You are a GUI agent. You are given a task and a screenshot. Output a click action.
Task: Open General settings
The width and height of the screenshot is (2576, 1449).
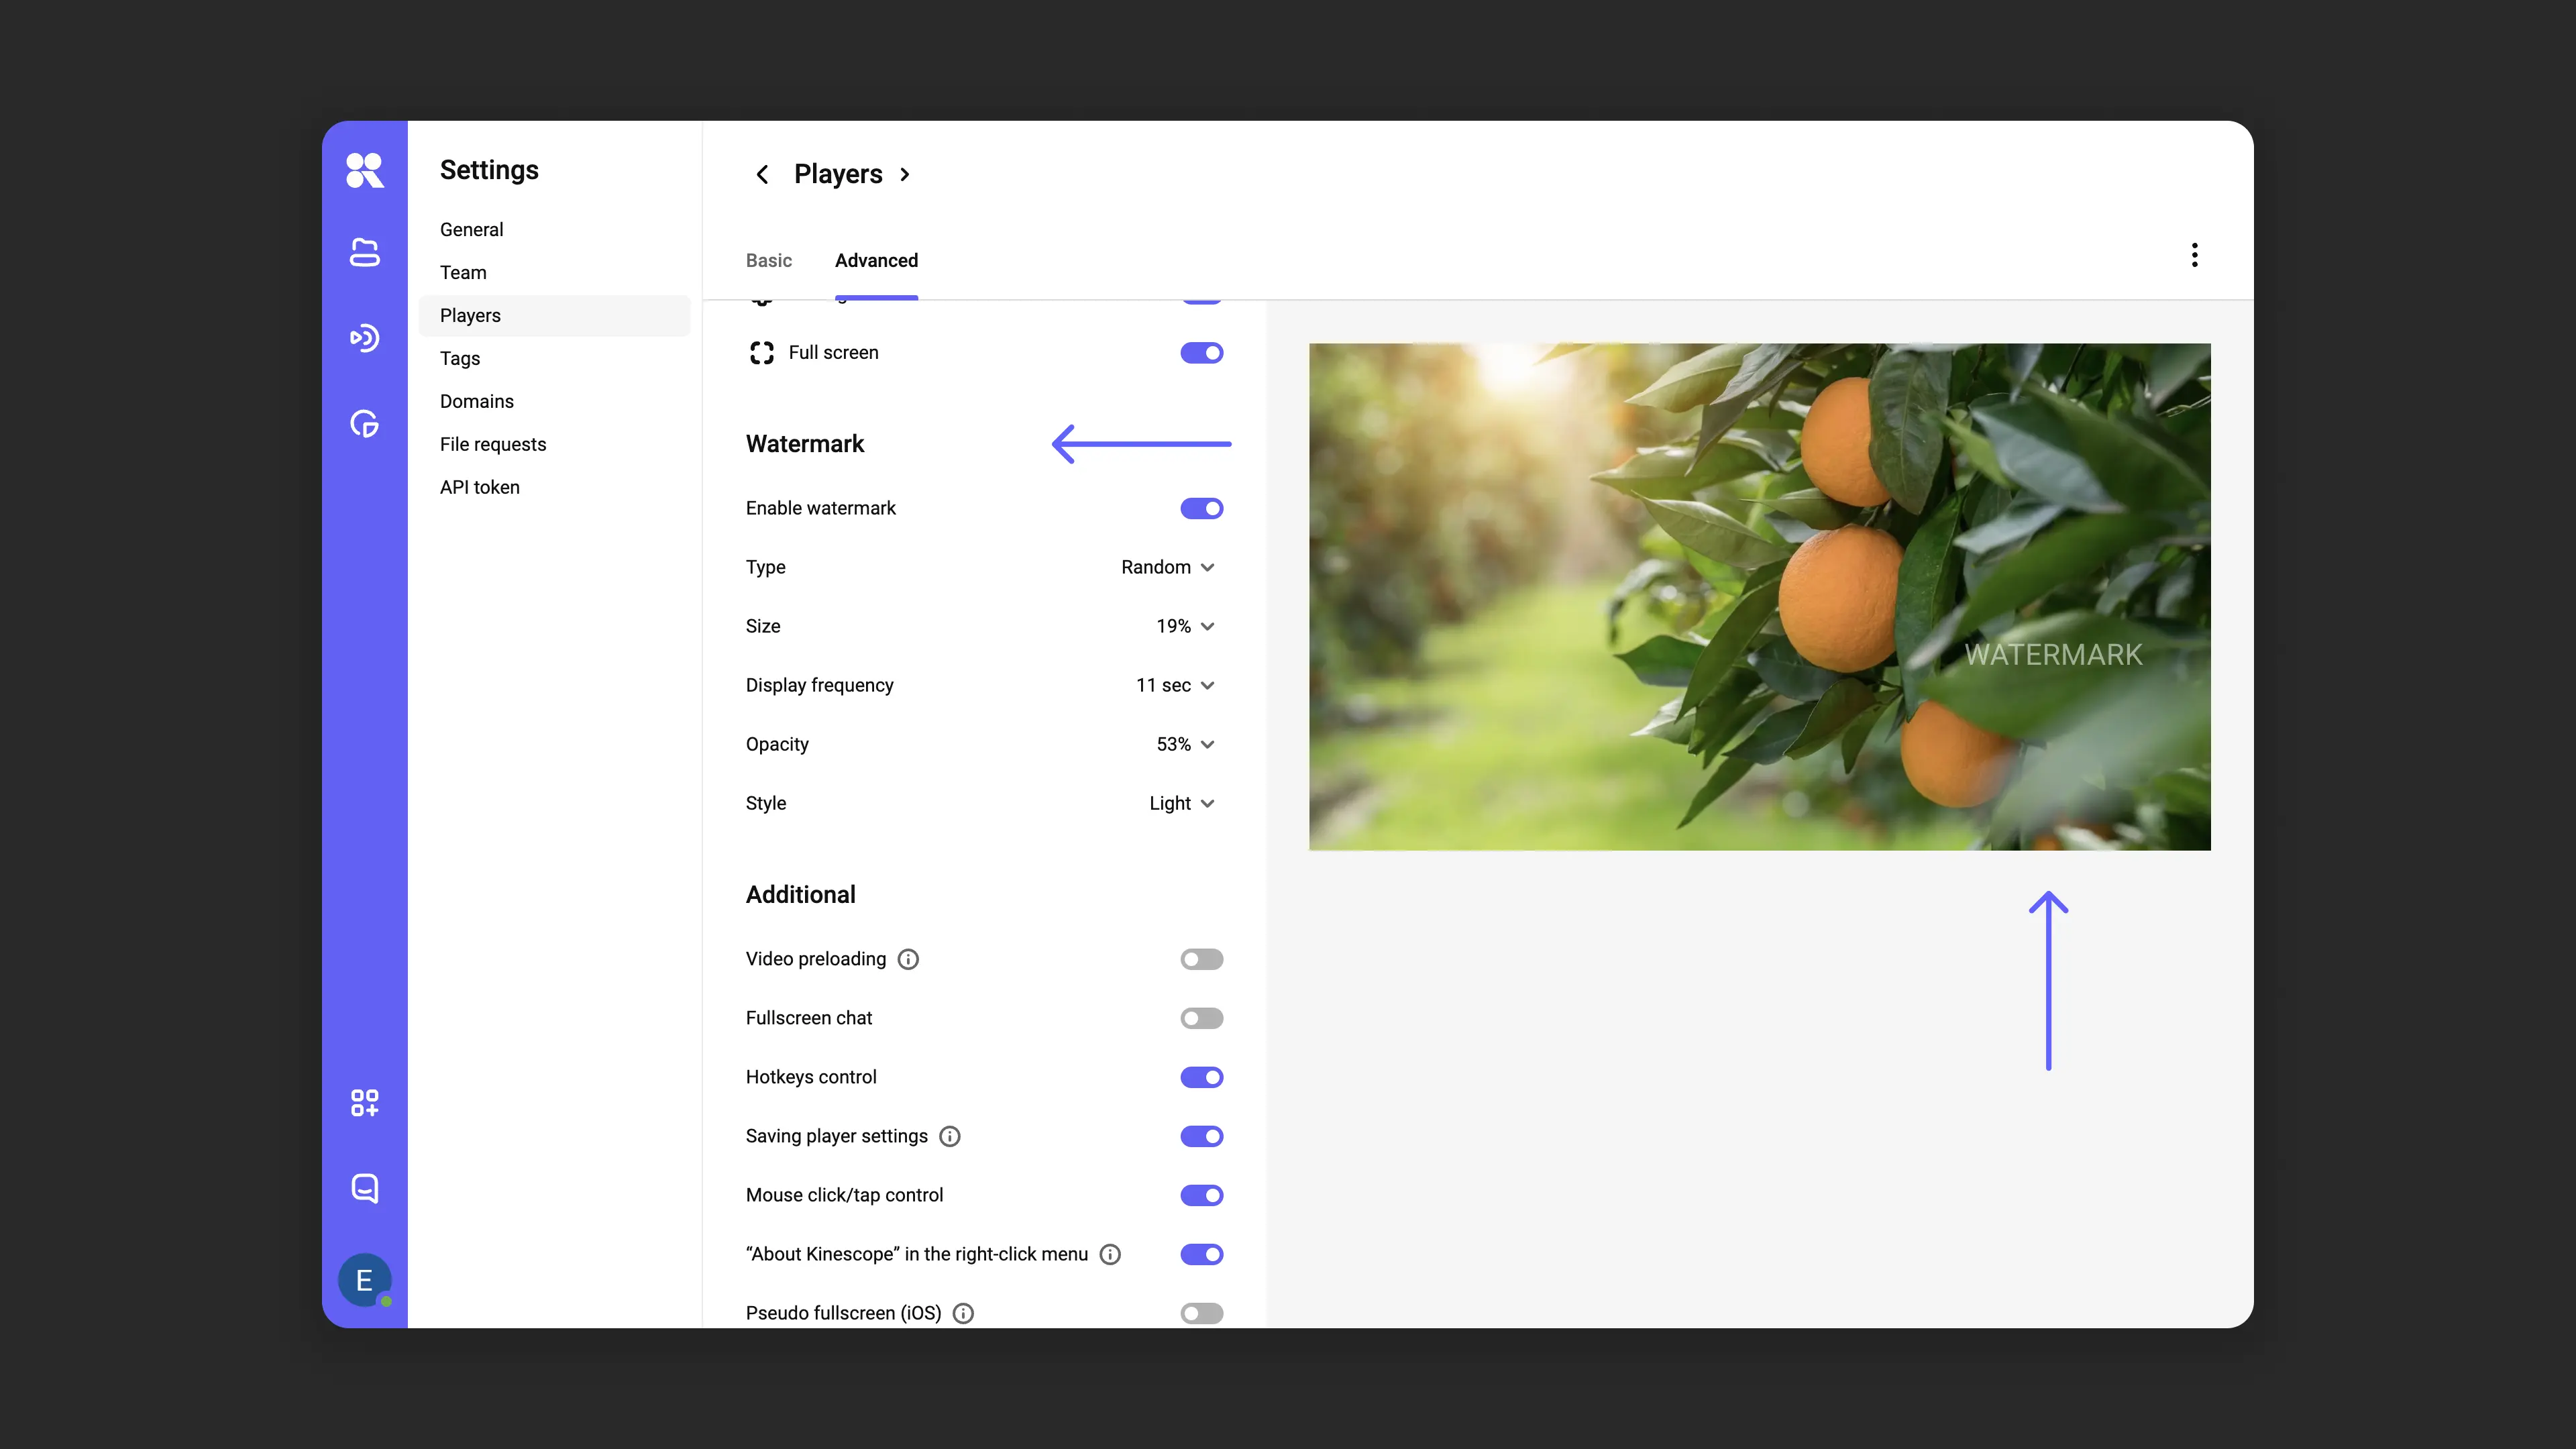(554, 230)
